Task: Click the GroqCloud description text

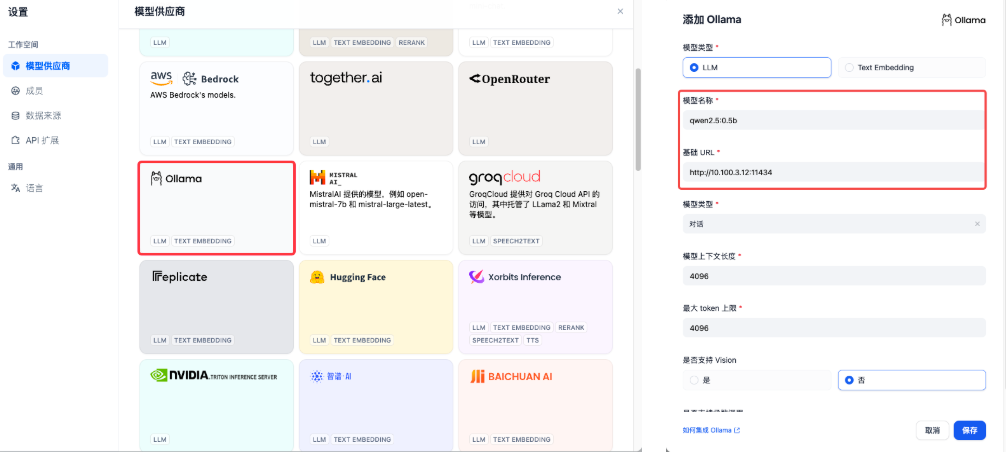Action: pyautogui.click(x=534, y=205)
